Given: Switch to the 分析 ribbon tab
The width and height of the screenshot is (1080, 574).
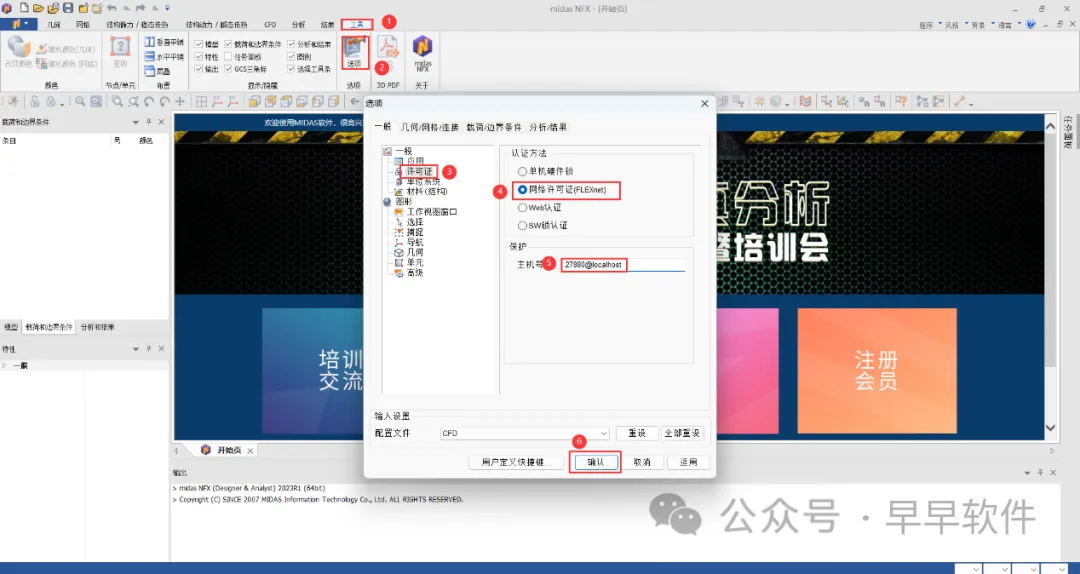Looking at the screenshot, I should point(298,24).
